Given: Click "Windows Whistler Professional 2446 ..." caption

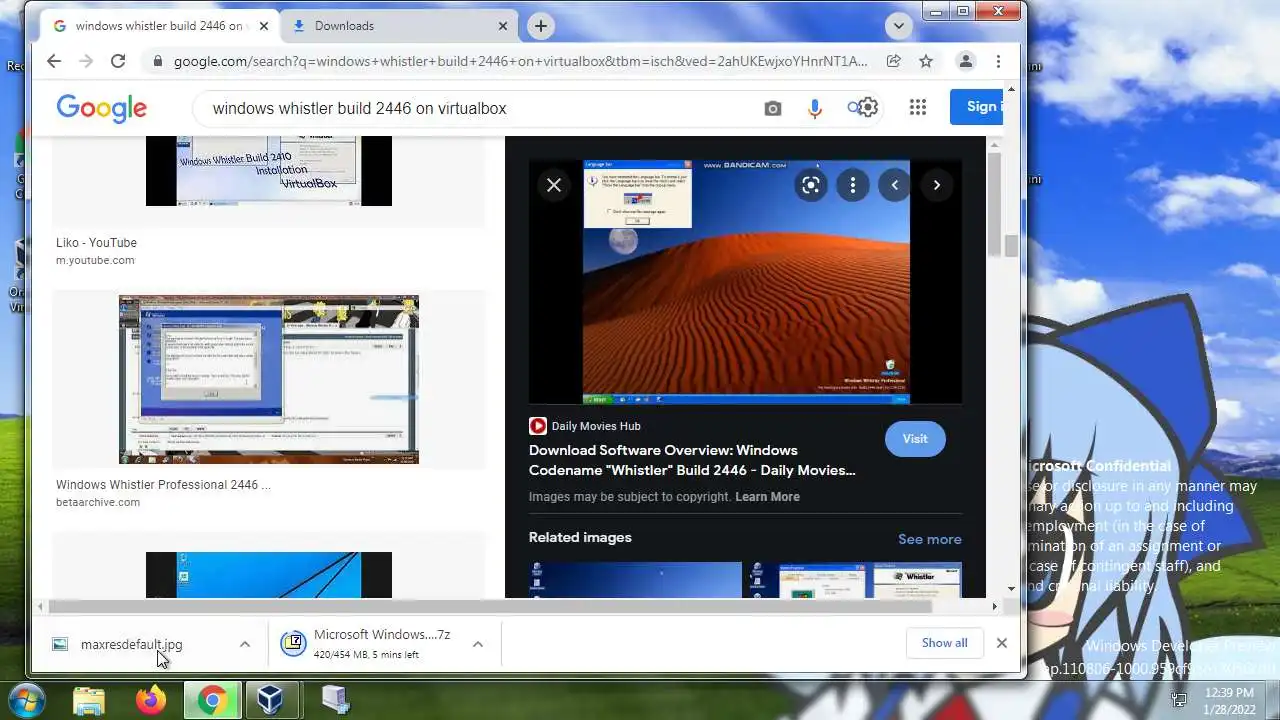Looking at the screenshot, I should click(163, 485).
